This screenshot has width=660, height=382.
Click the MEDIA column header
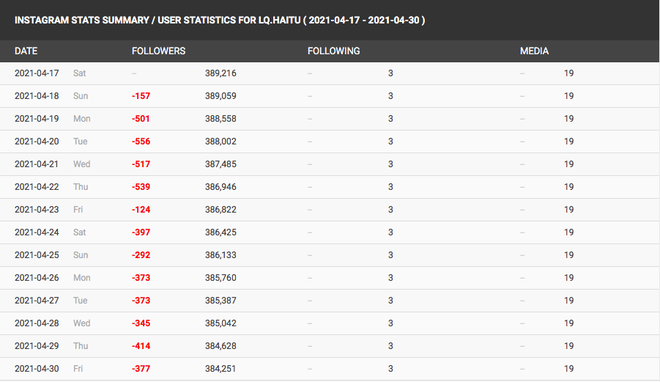534,51
